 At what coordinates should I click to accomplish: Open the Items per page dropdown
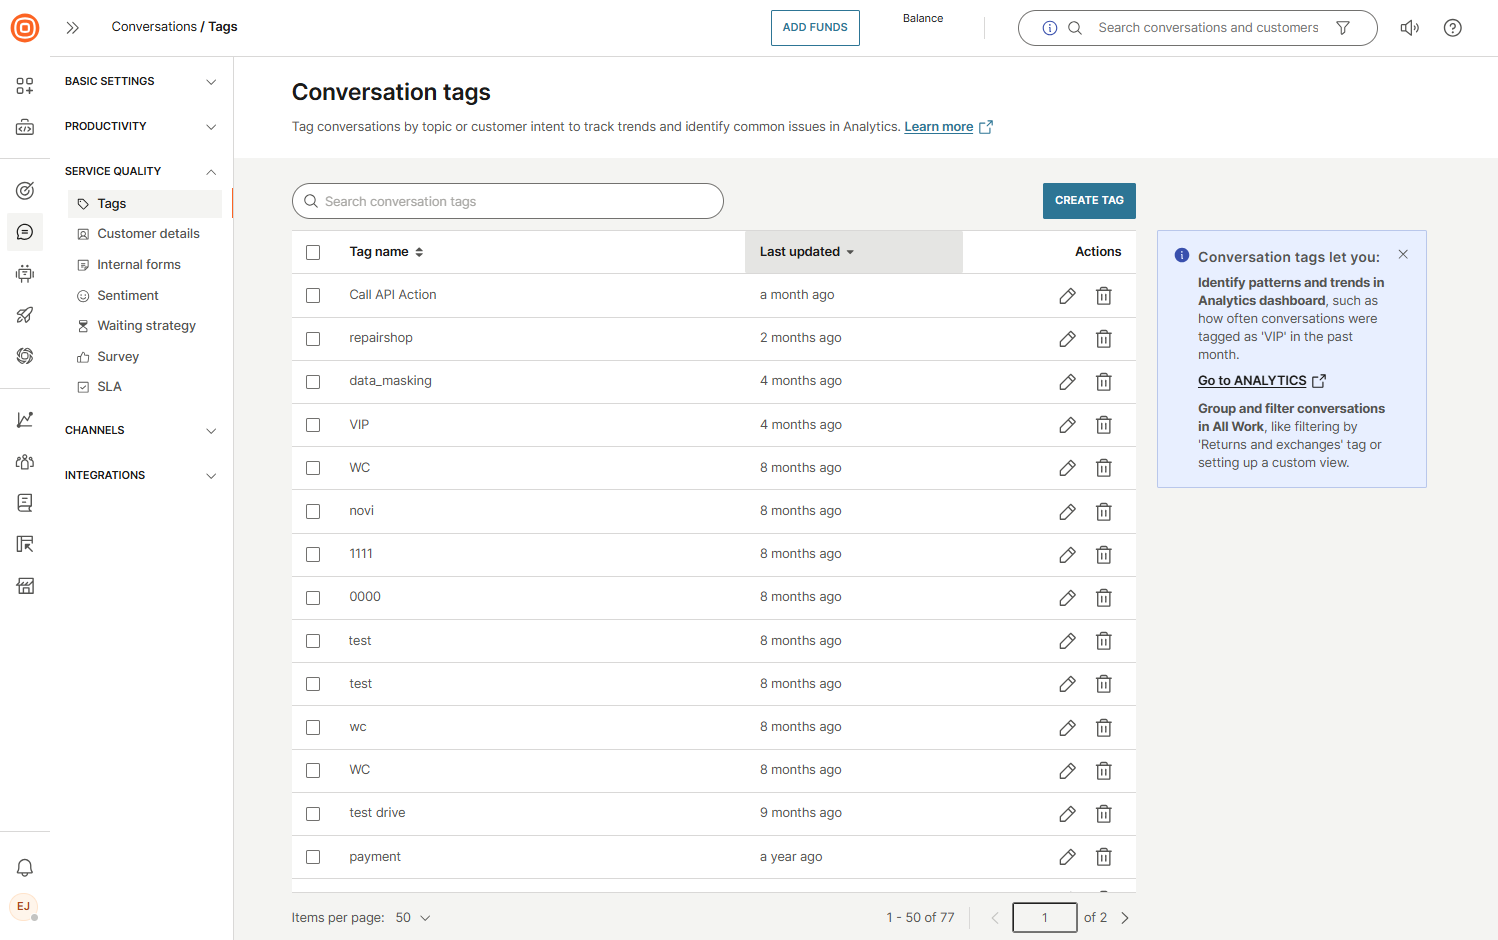412,918
